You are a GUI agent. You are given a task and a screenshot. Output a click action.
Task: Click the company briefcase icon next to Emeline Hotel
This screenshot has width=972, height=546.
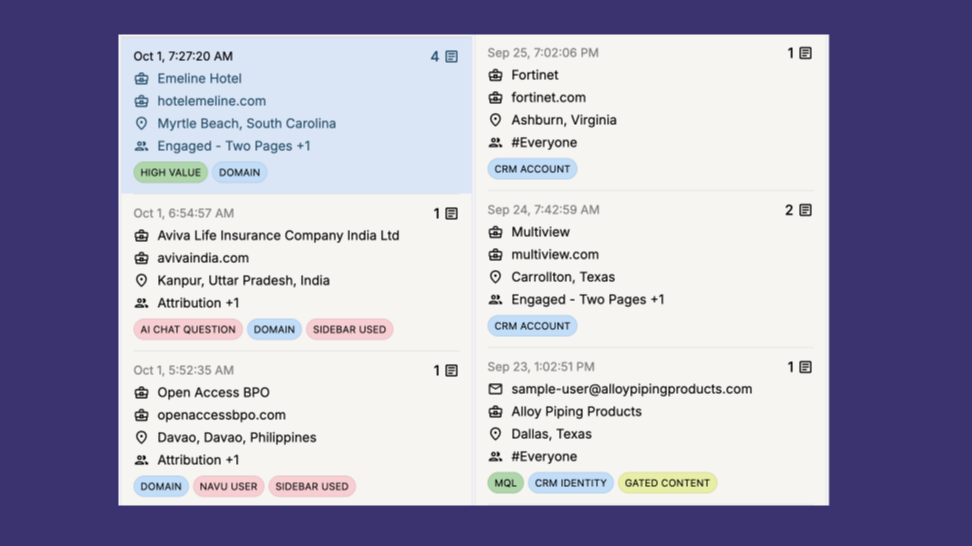tap(141, 79)
